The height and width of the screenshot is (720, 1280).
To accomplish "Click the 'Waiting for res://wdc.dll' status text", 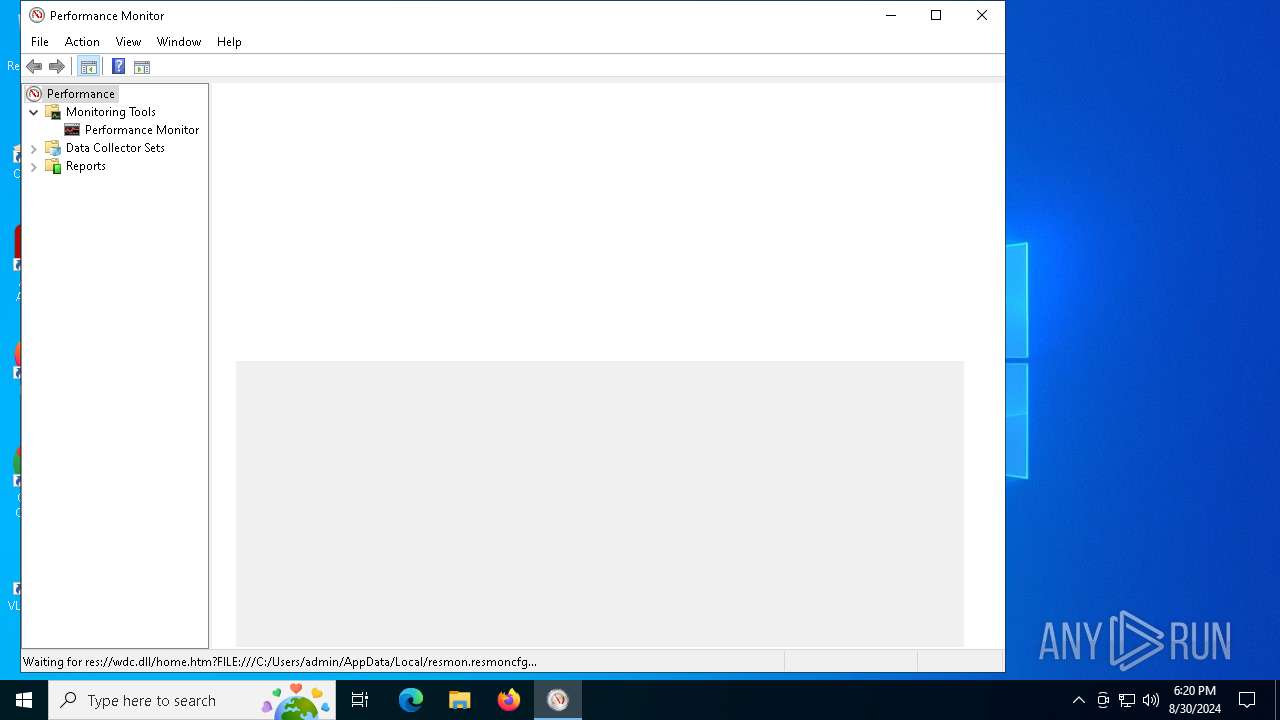I will (x=280, y=662).
